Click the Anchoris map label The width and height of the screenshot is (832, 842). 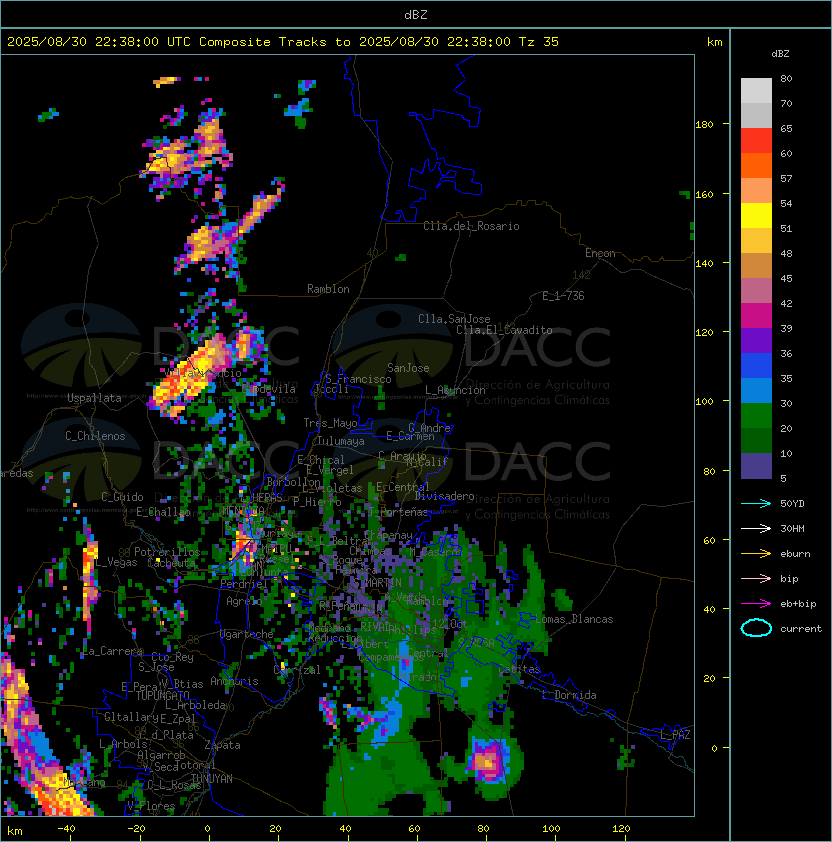point(234,681)
